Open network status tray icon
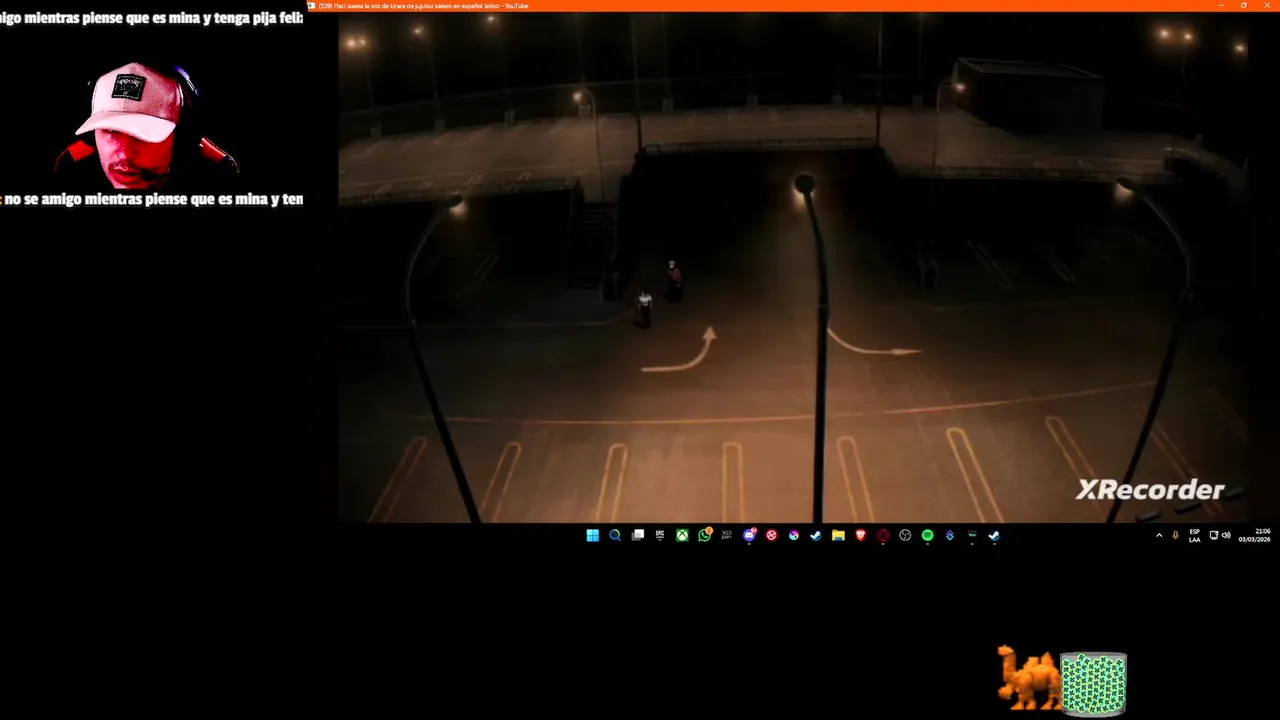1280x720 pixels. point(1214,535)
